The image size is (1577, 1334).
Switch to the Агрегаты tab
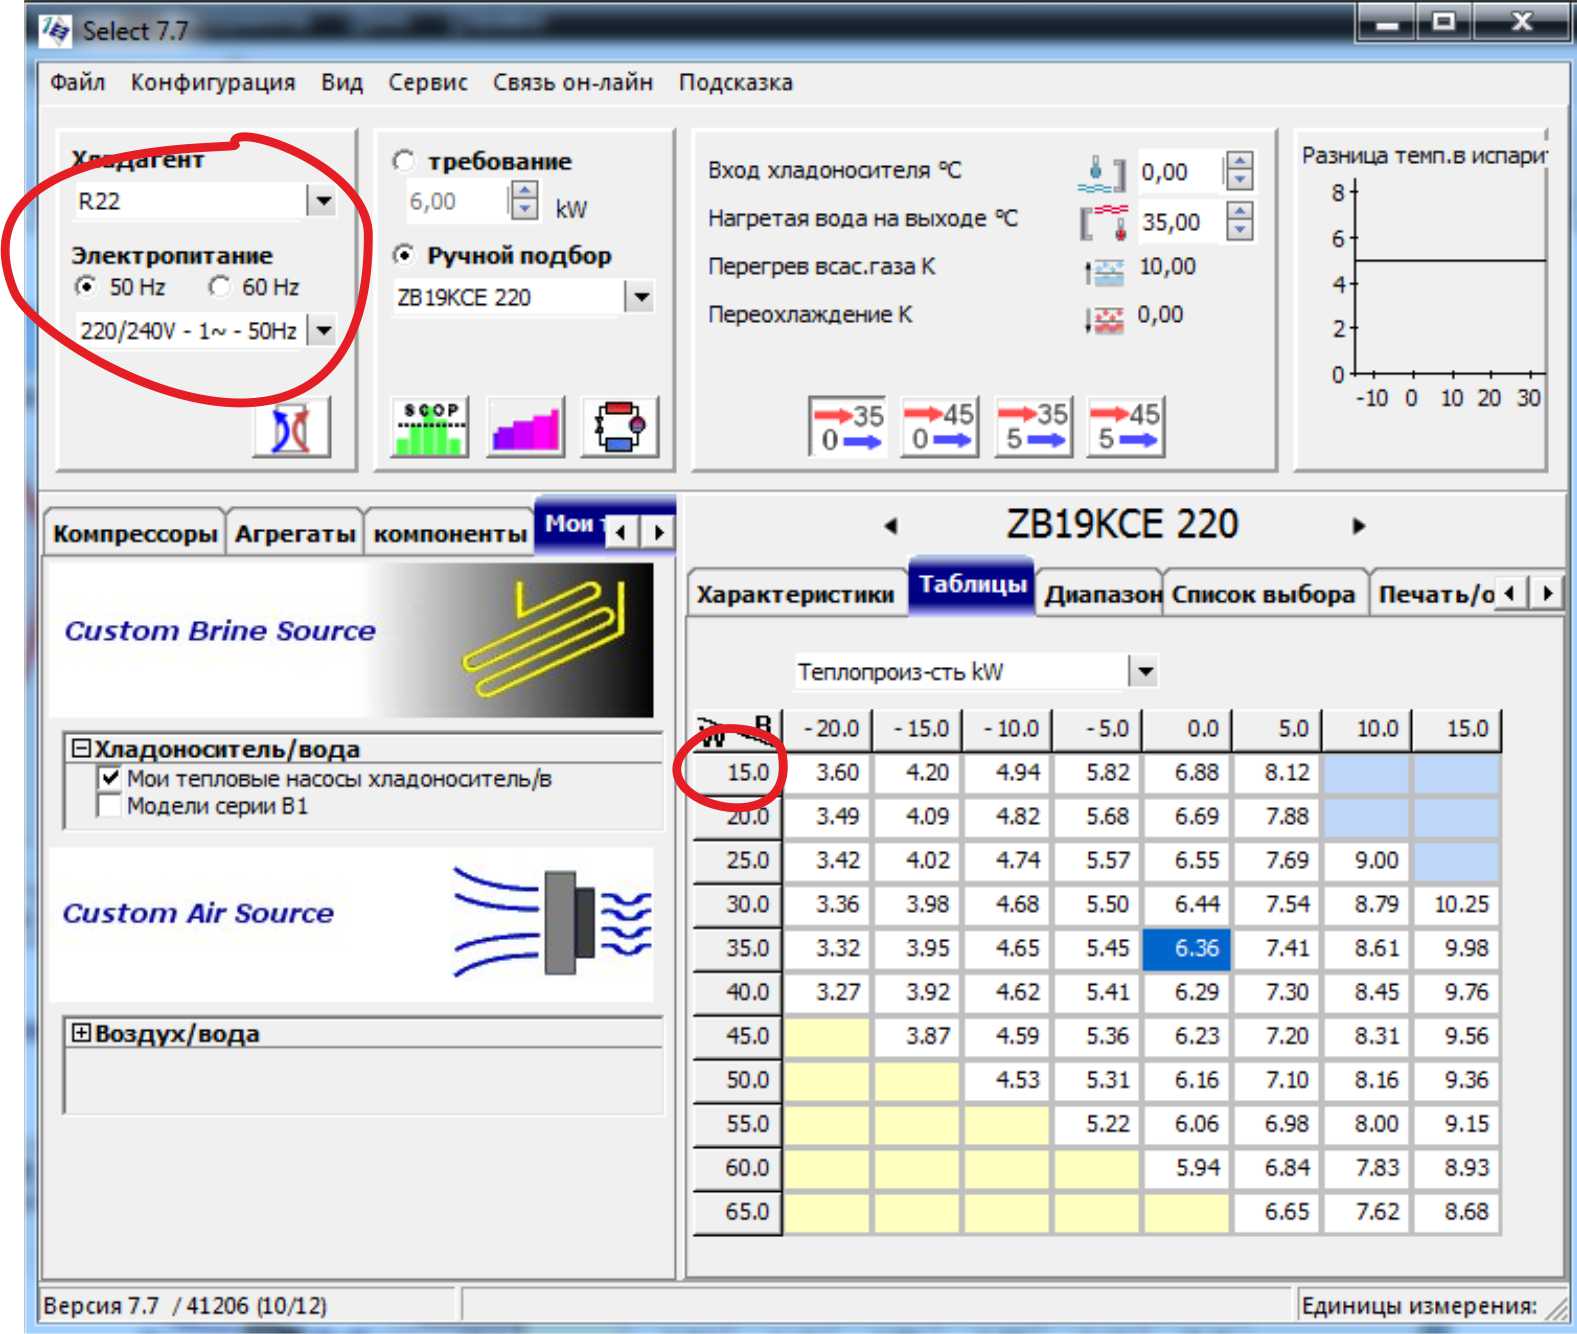click(x=295, y=533)
